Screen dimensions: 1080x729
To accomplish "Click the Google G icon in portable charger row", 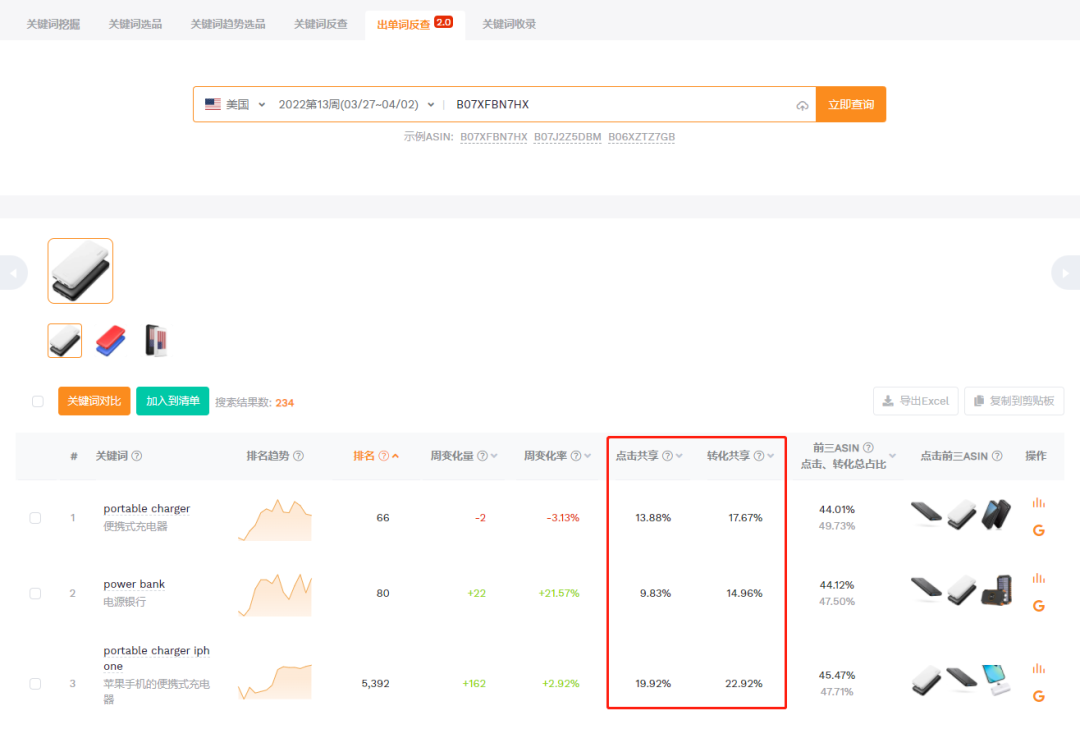I will coord(1039,530).
